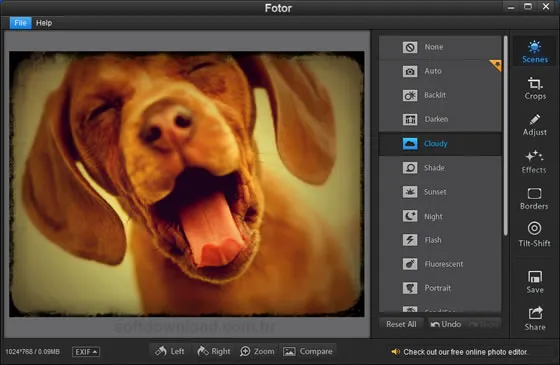Open the Crops tool
This screenshot has width=560, height=365.
pyautogui.click(x=535, y=88)
